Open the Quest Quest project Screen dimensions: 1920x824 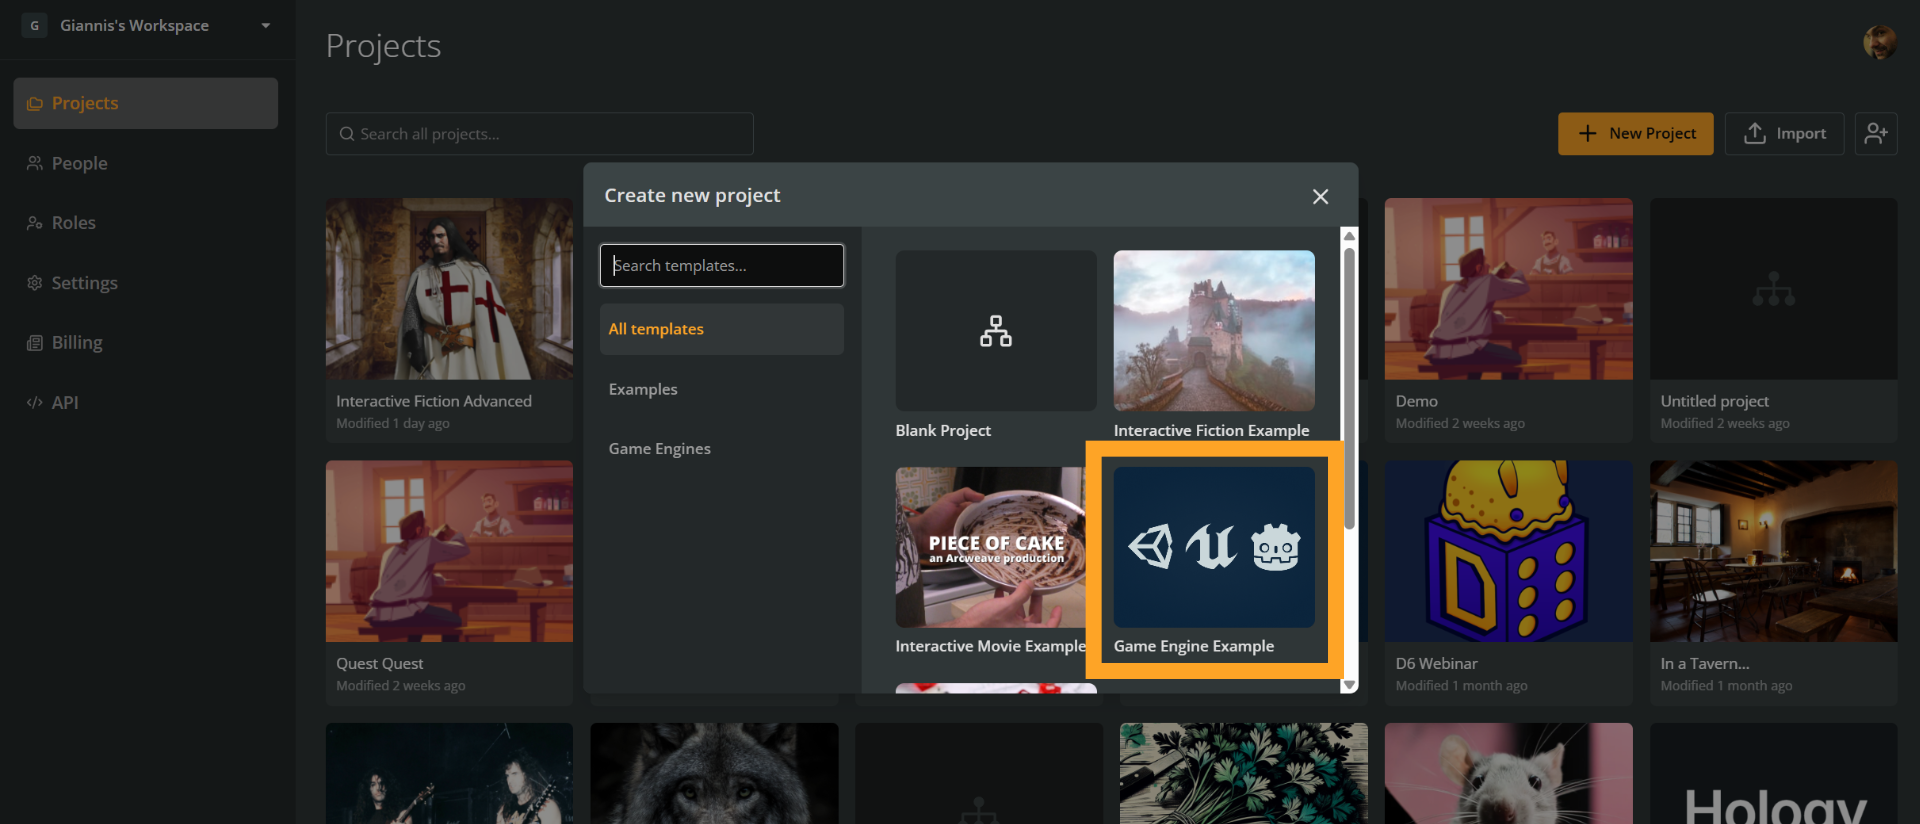449,582
